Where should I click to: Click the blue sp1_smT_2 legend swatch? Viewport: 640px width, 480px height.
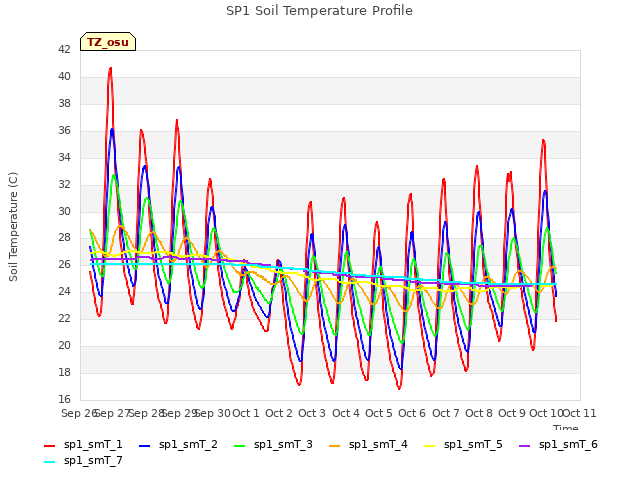(x=144, y=446)
